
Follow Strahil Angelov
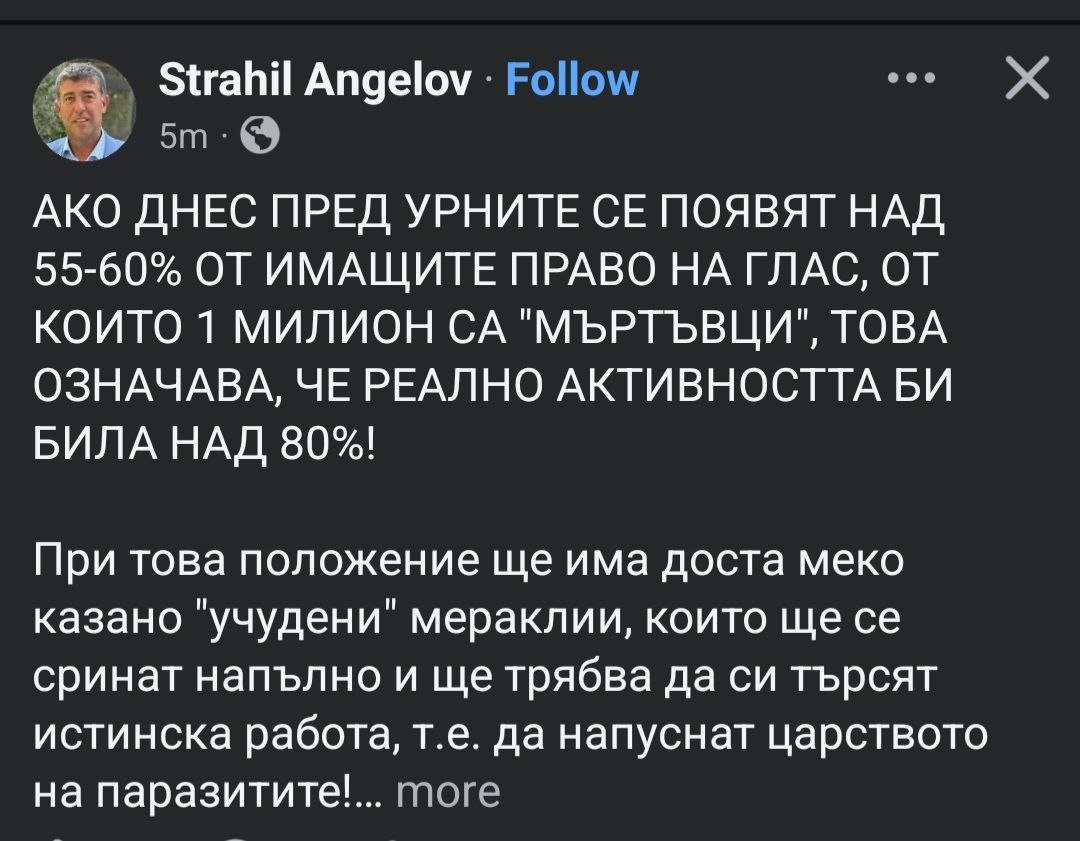pyautogui.click(x=572, y=80)
